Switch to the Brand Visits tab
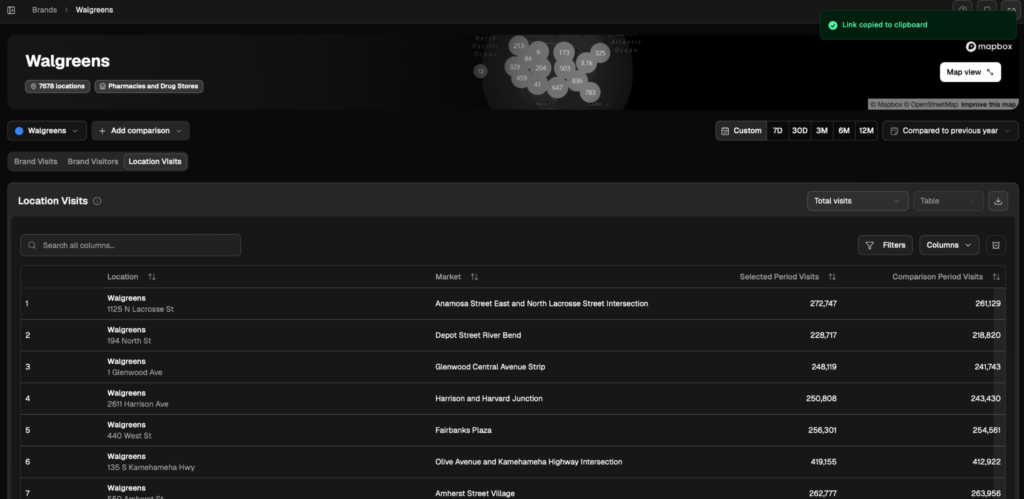The width and height of the screenshot is (1024, 499). (x=36, y=161)
